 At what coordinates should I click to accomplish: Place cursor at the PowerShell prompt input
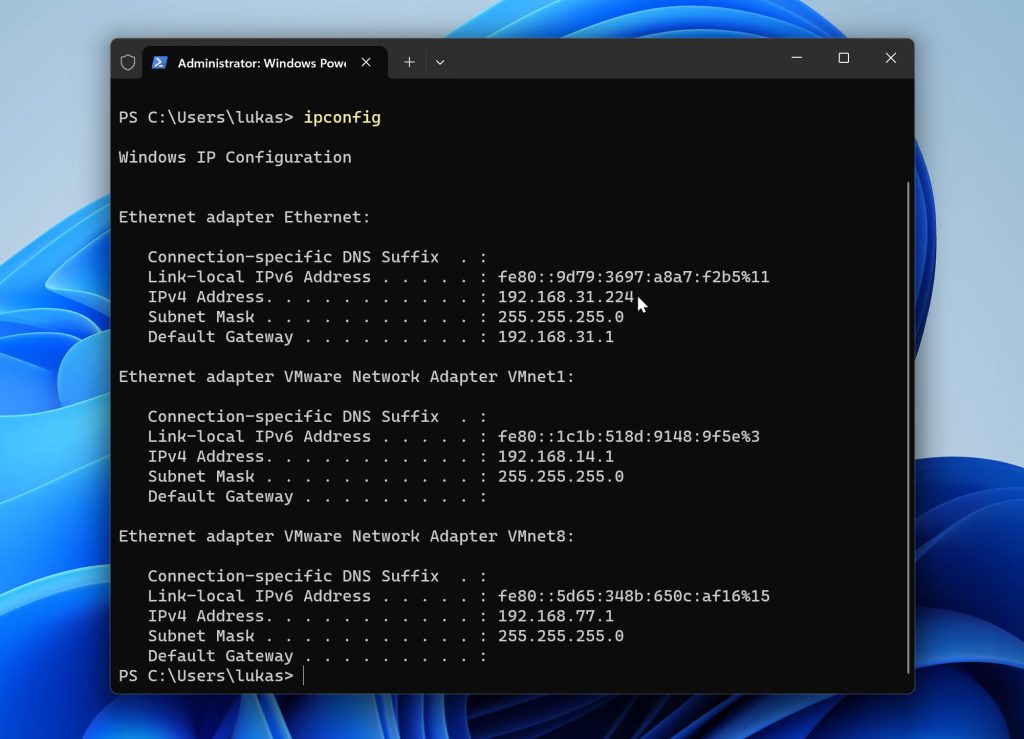(303, 676)
